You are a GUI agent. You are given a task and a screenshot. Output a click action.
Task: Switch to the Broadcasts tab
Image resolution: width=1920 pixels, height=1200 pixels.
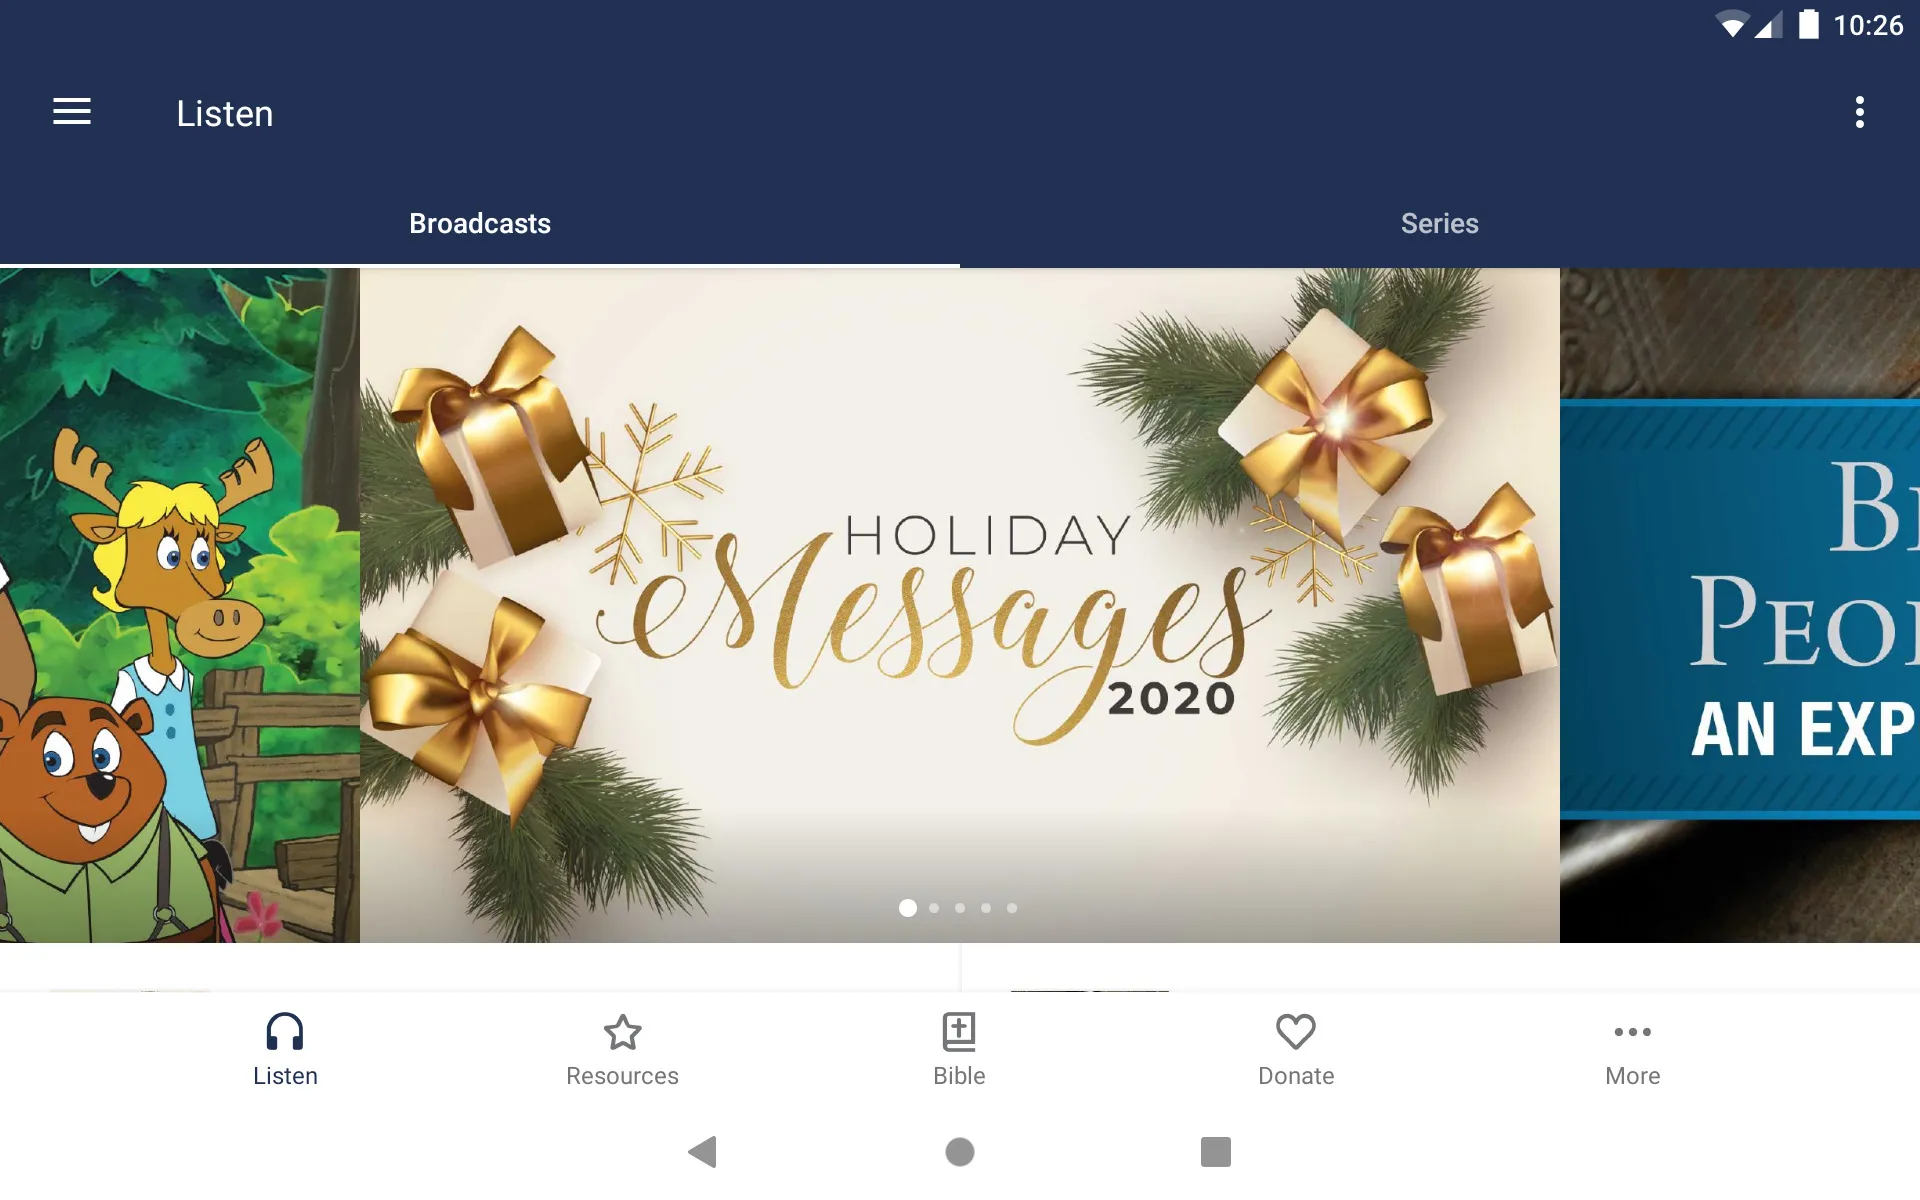click(481, 223)
